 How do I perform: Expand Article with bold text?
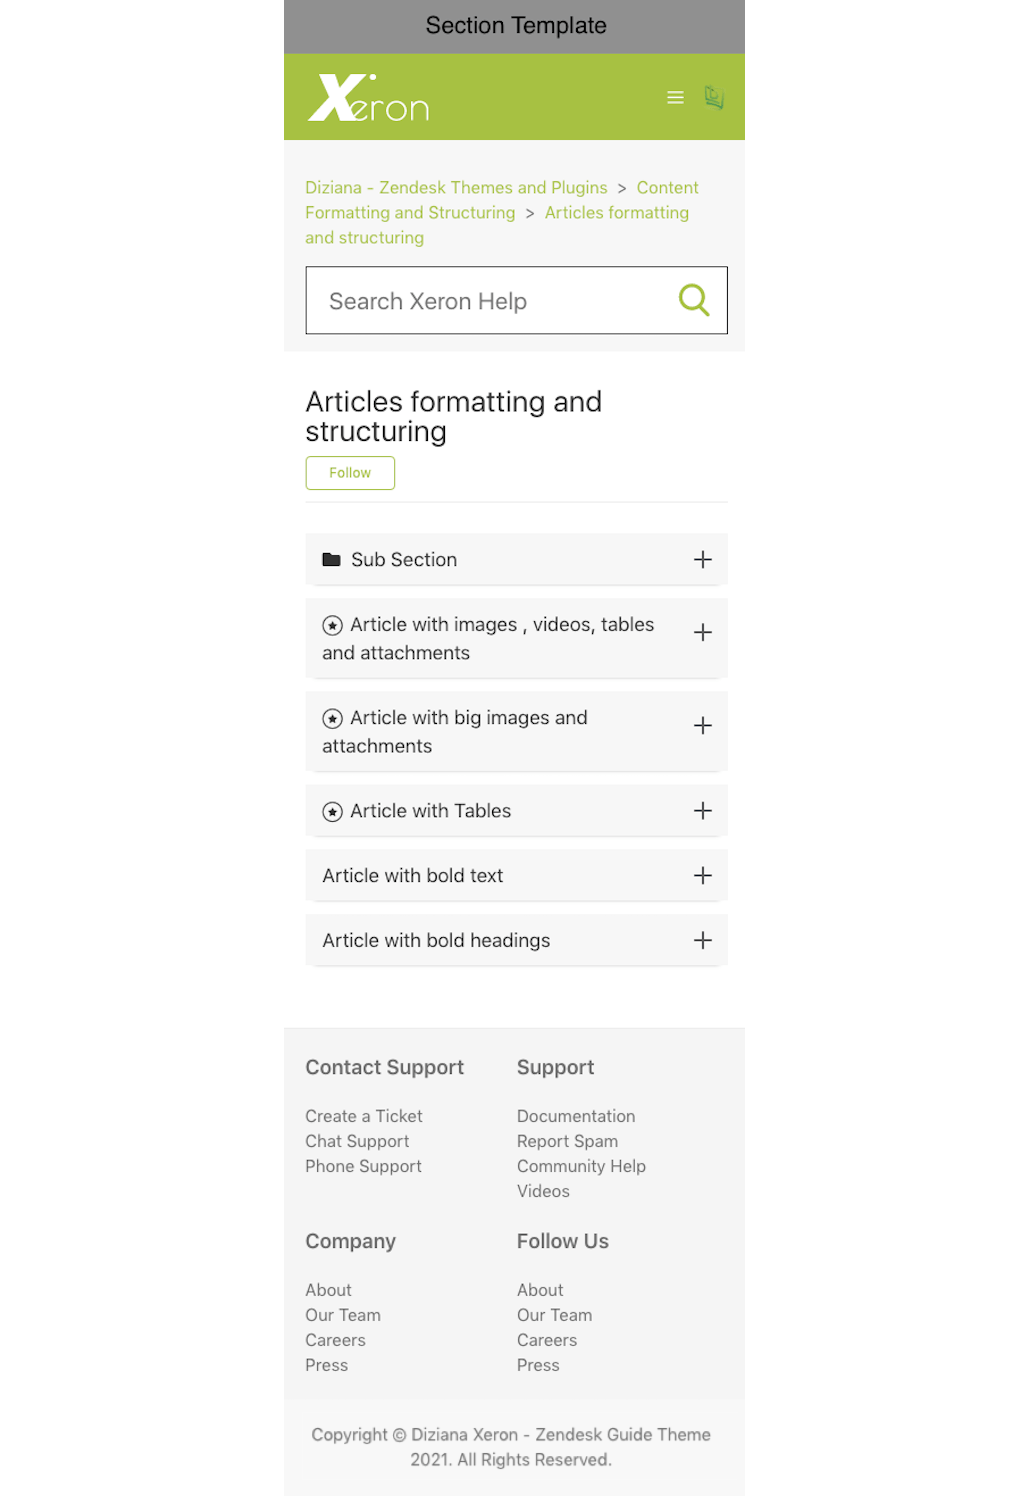coord(703,876)
